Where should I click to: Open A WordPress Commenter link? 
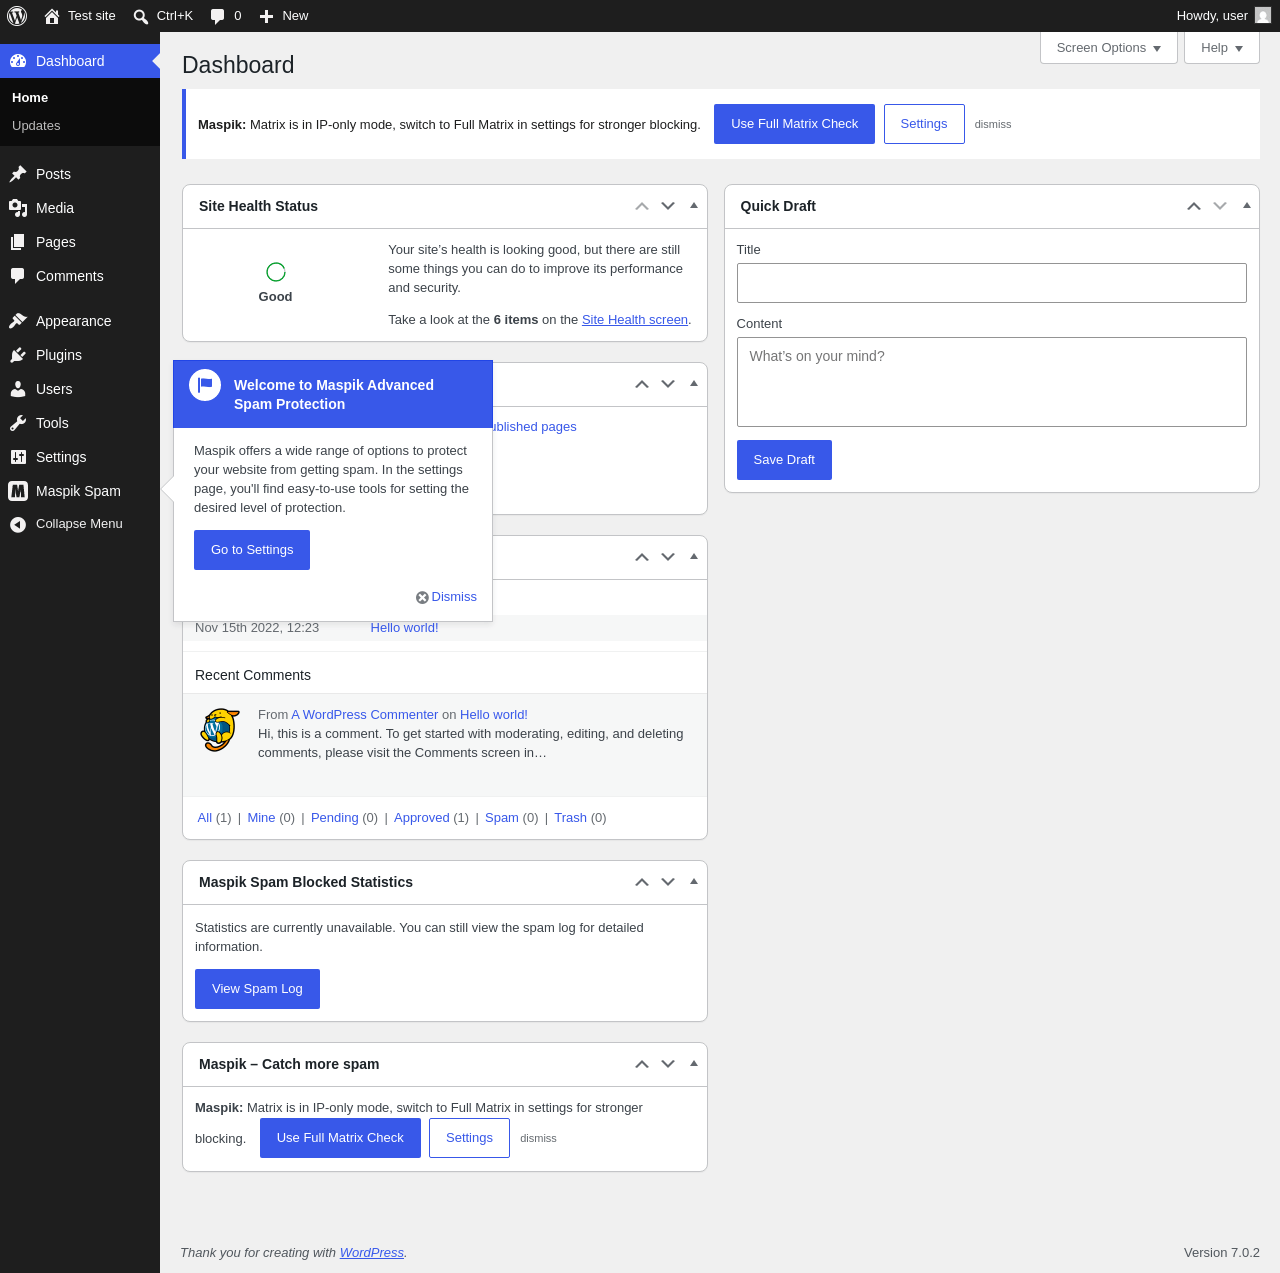(x=364, y=715)
